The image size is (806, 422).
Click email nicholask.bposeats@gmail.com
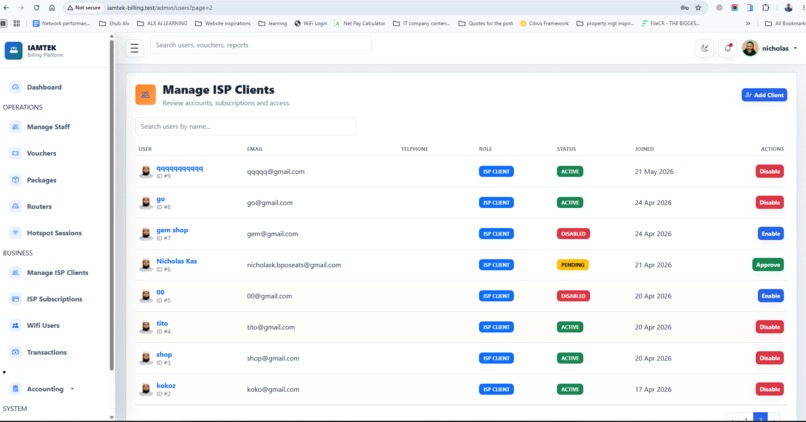coord(294,265)
